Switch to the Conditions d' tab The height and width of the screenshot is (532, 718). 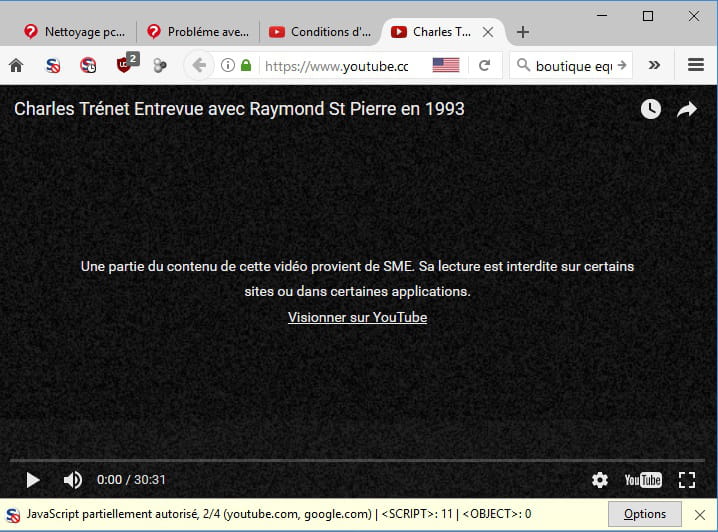tap(321, 32)
